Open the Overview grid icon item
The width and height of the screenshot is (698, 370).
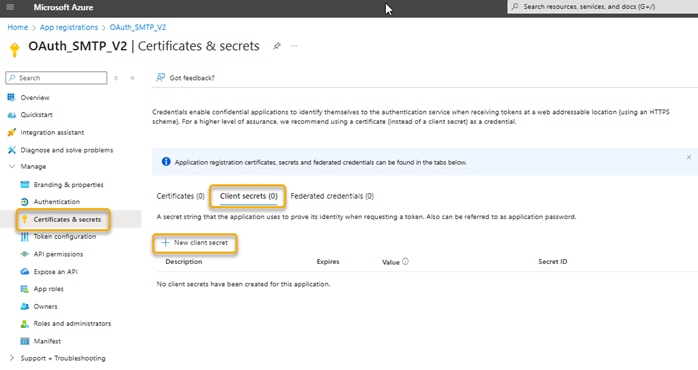tap(12, 98)
